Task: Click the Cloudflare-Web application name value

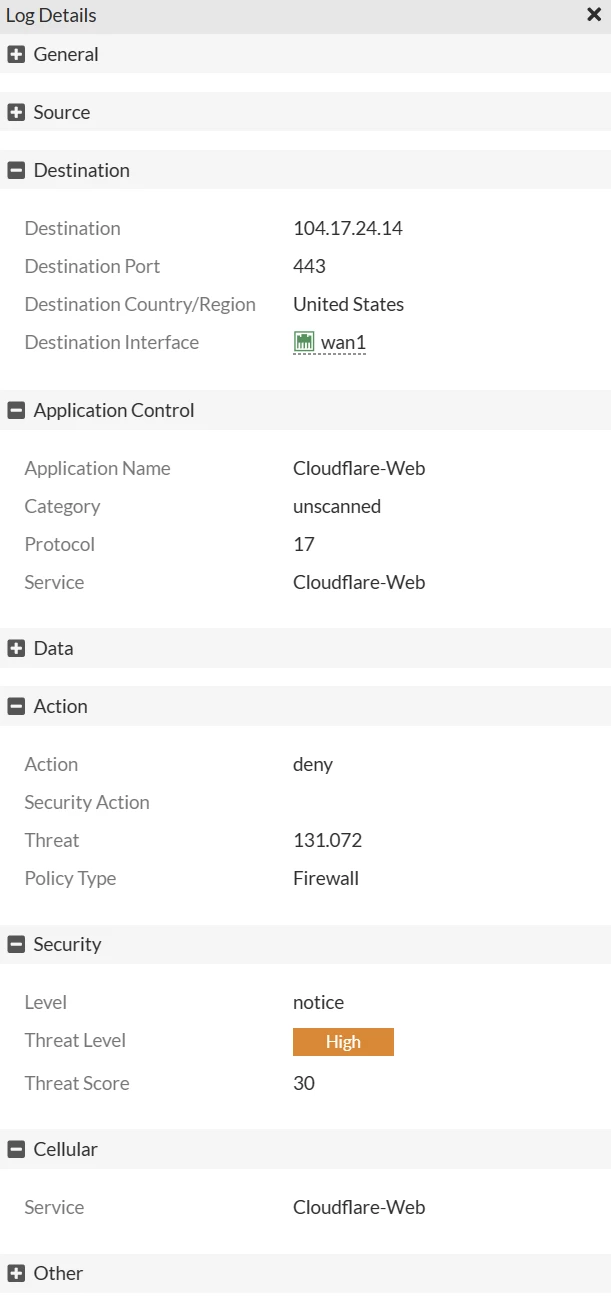Action: (x=359, y=468)
